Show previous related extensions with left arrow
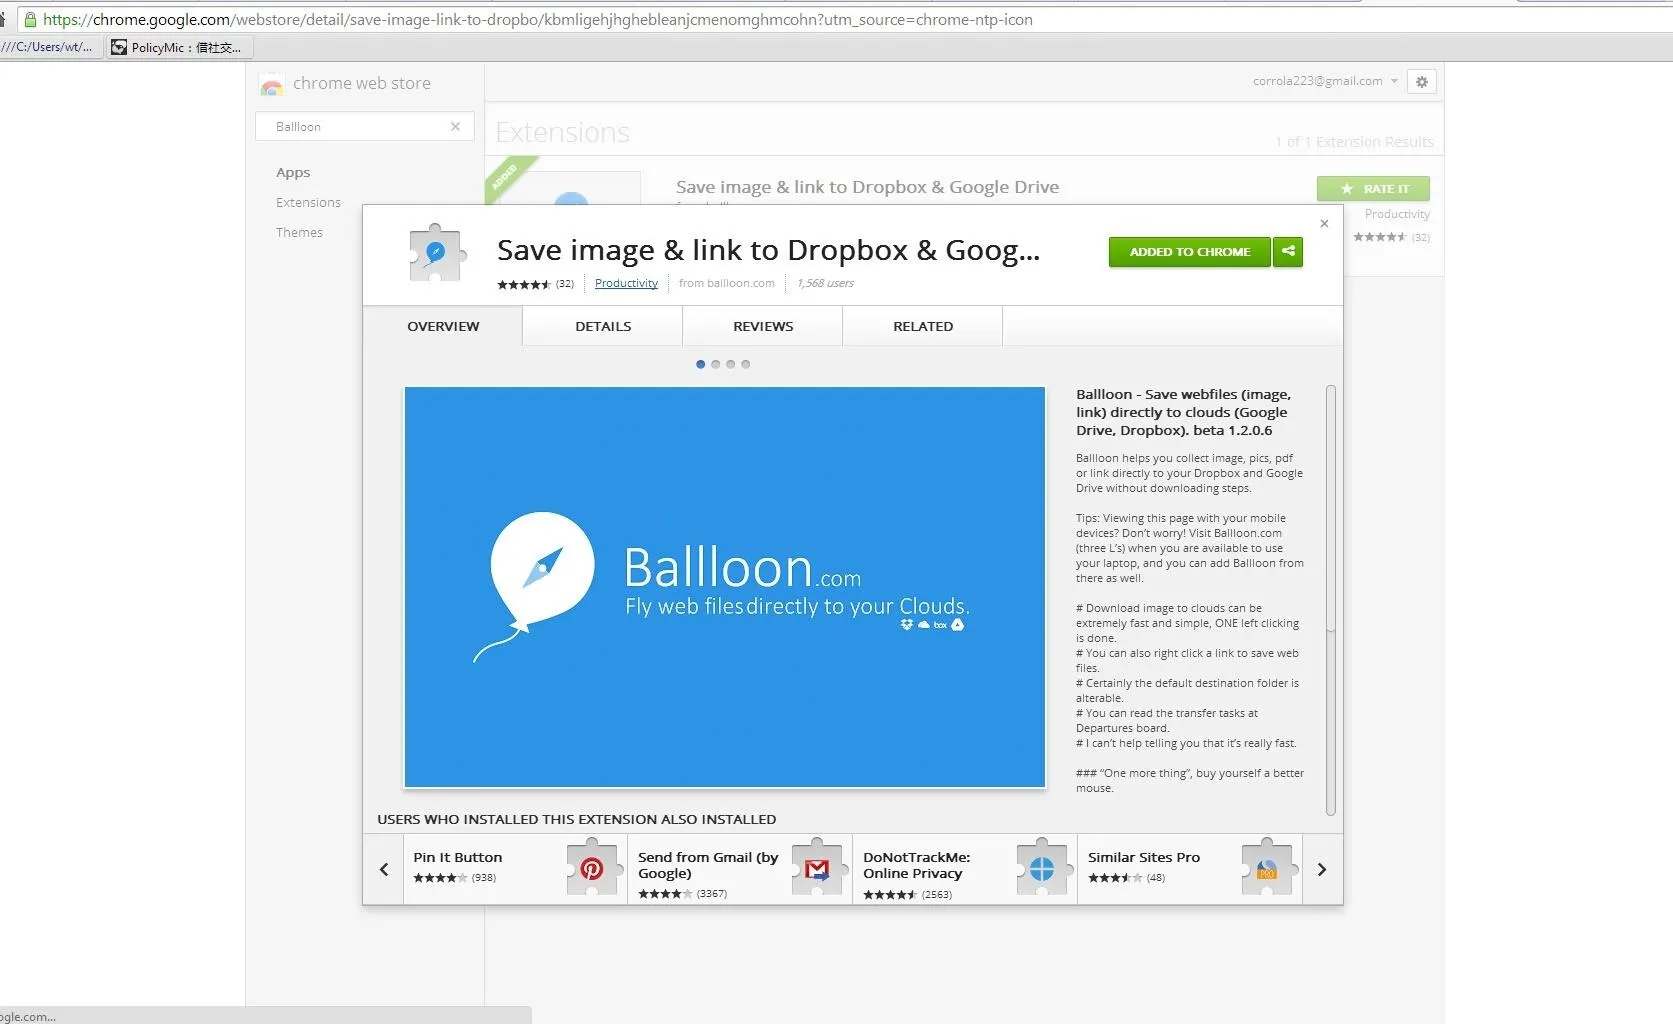Image resolution: width=1673 pixels, height=1024 pixels. [x=384, y=869]
